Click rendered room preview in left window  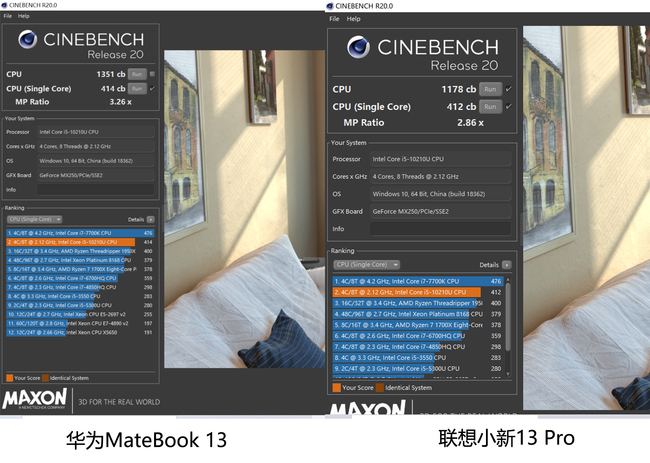pos(245,209)
